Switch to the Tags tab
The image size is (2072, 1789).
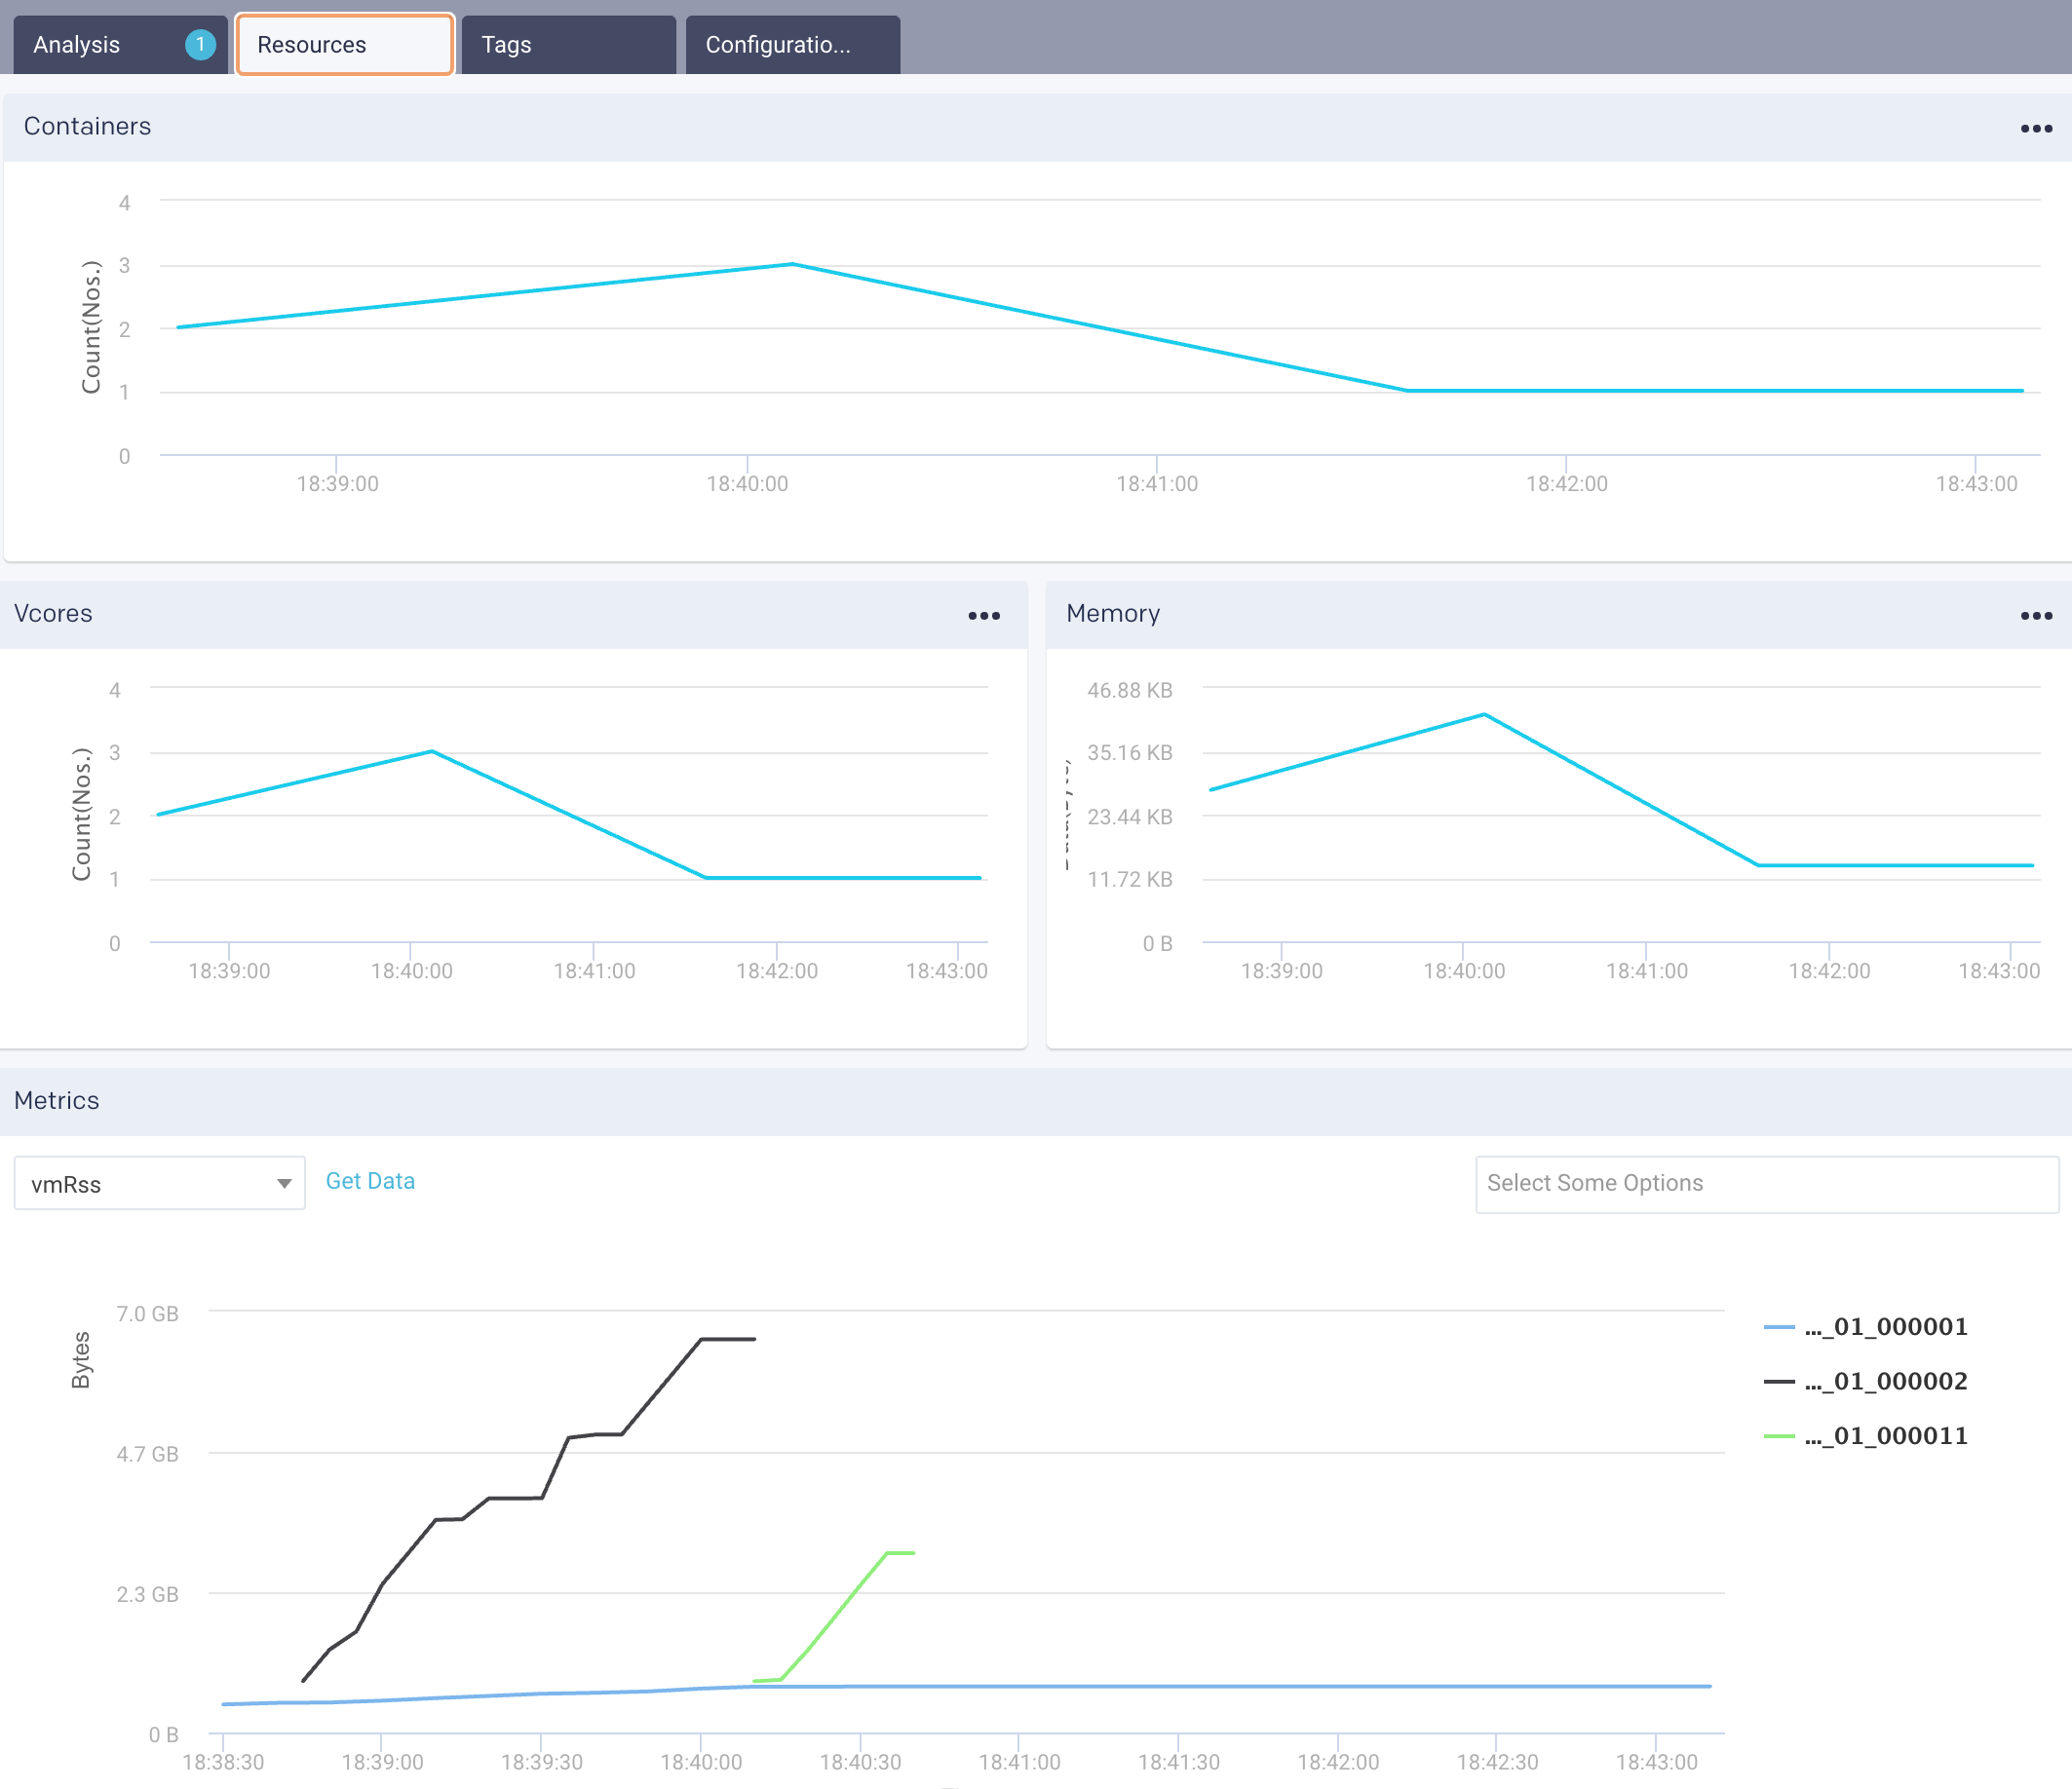(568, 45)
